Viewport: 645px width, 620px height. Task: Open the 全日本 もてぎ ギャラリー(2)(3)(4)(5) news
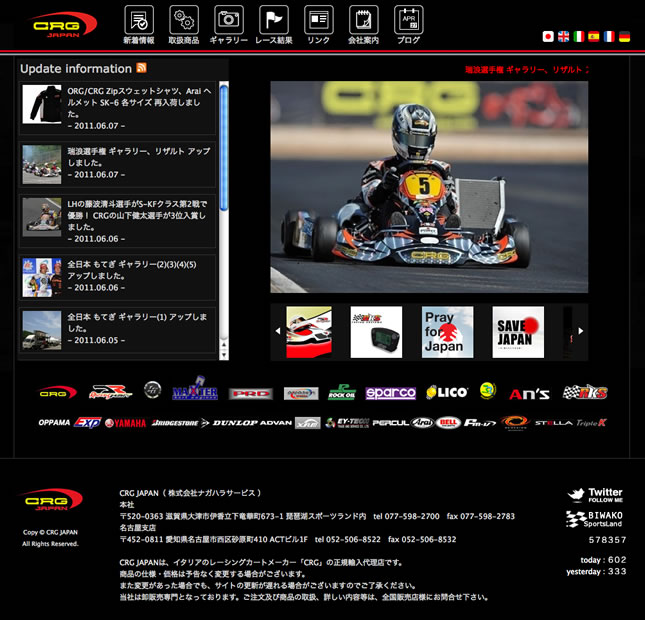[118, 277]
